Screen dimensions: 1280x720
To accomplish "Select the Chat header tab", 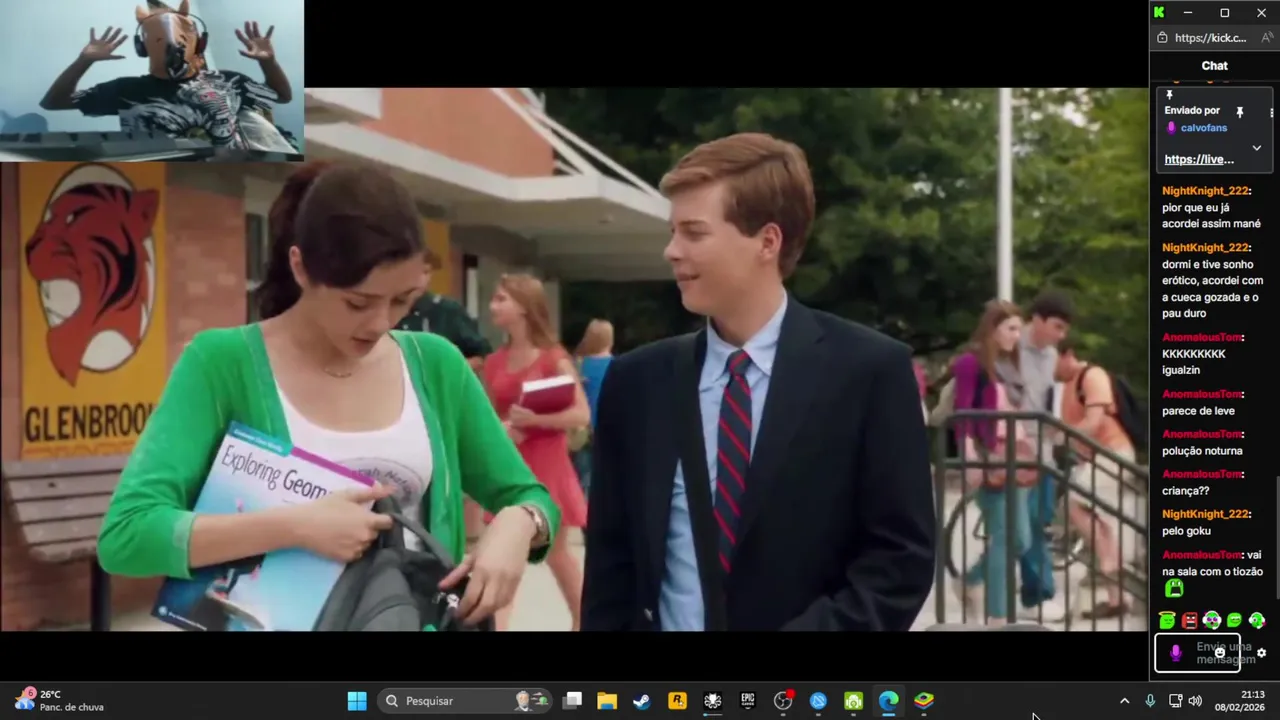I will [1214, 66].
